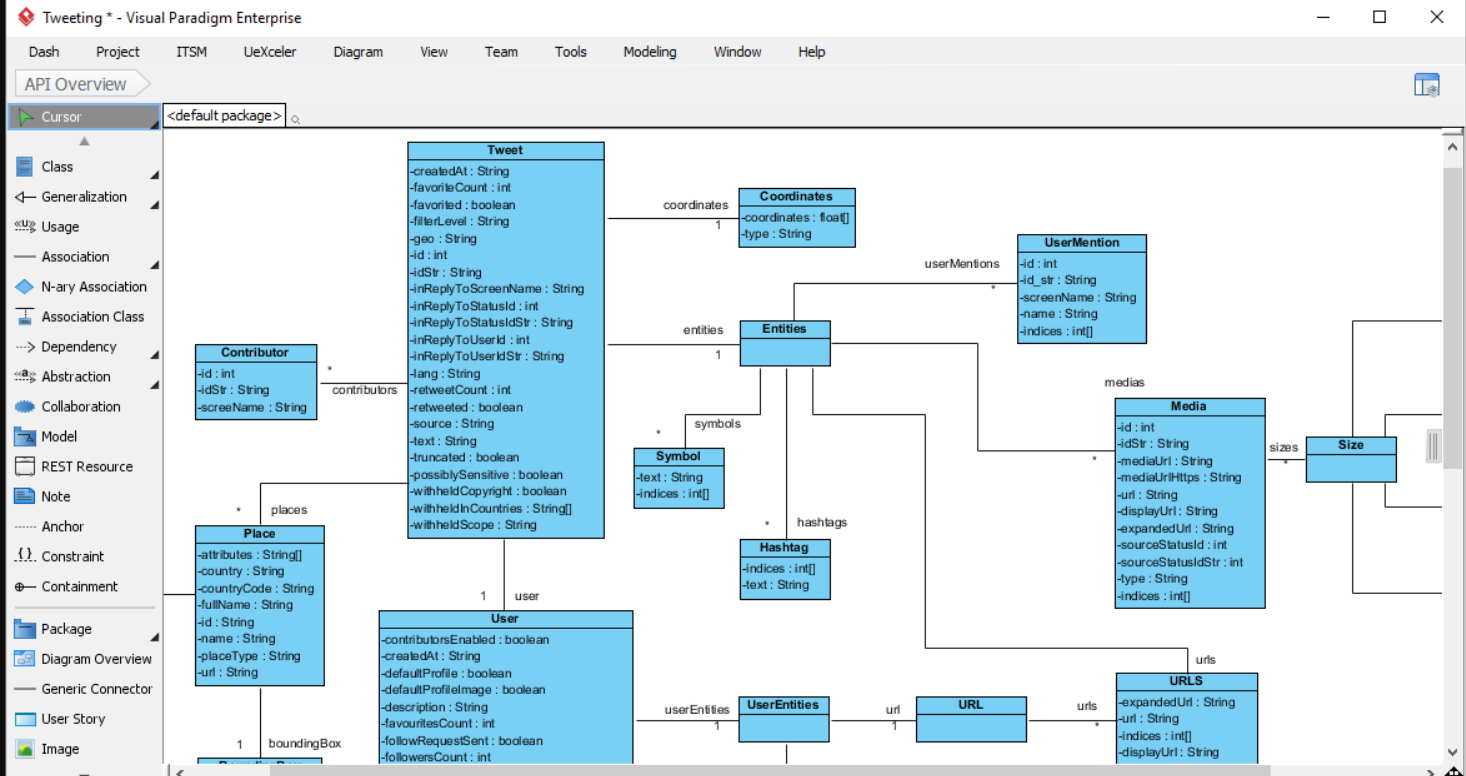Screen dimensions: 1466x776
Task: Select the URLS class title
Action: 1186,682
